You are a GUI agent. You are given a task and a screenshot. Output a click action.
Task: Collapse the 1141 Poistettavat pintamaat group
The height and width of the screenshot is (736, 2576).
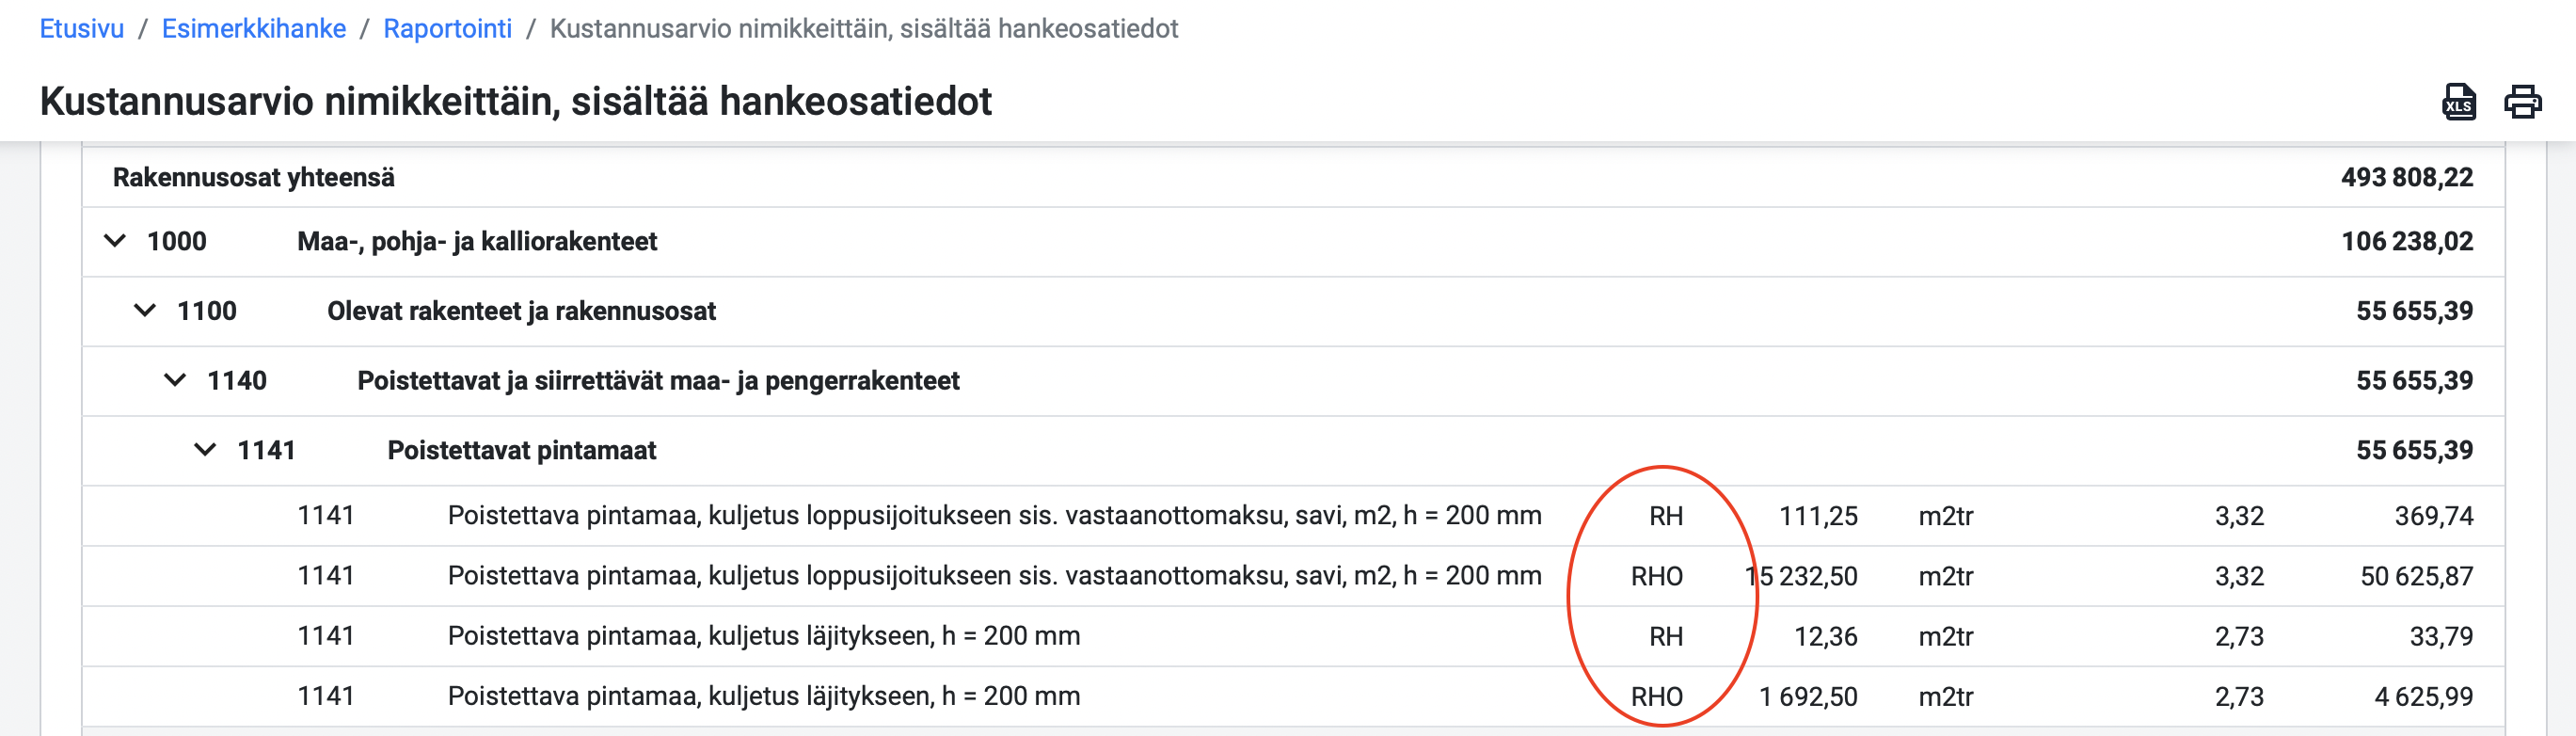pyautogui.click(x=205, y=450)
